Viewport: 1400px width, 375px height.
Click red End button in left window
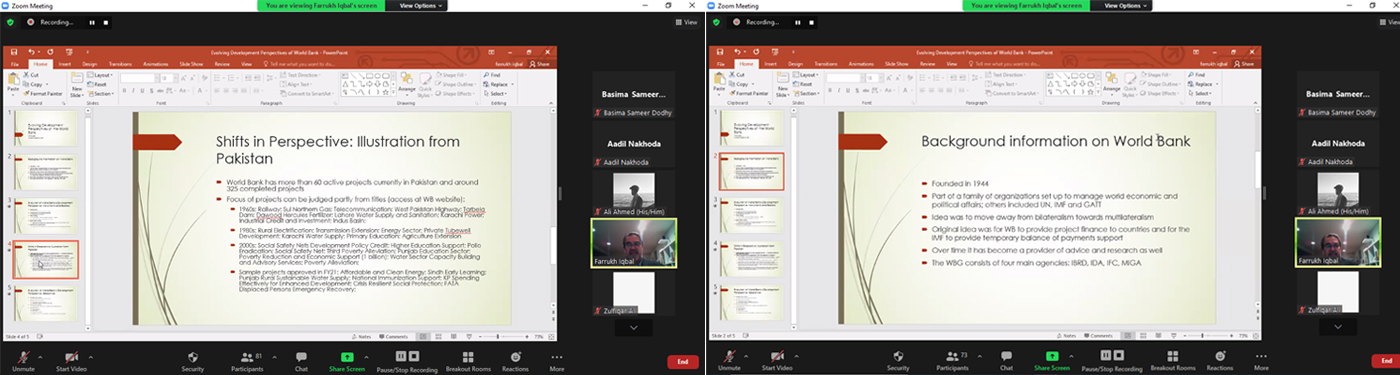683,361
